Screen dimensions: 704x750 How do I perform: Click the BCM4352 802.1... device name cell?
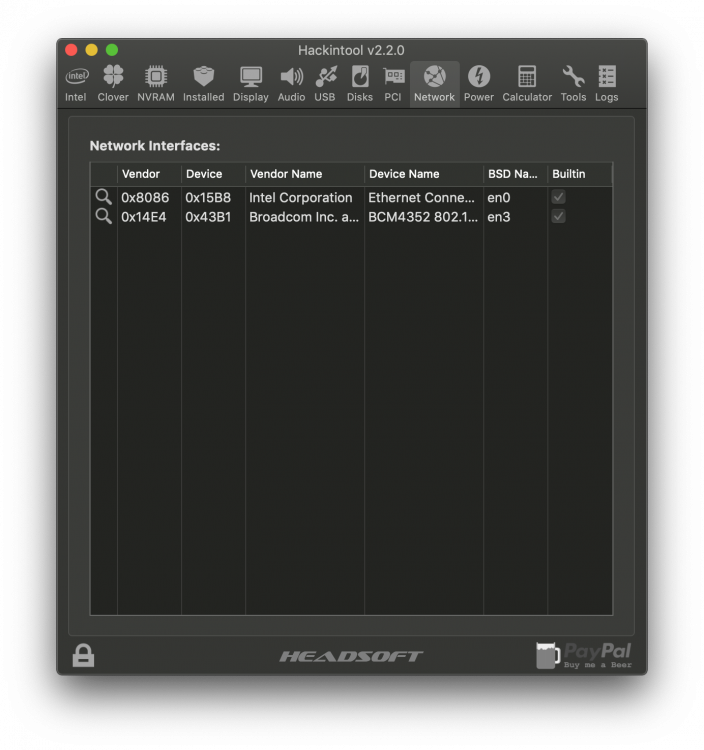pos(423,217)
